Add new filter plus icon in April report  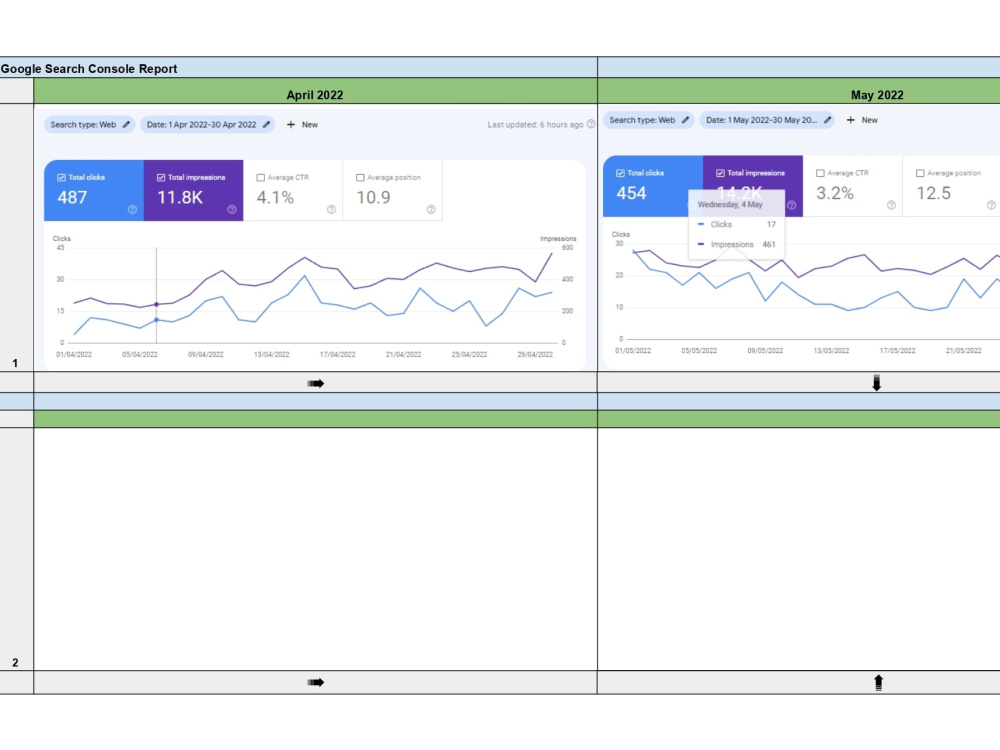click(291, 125)
